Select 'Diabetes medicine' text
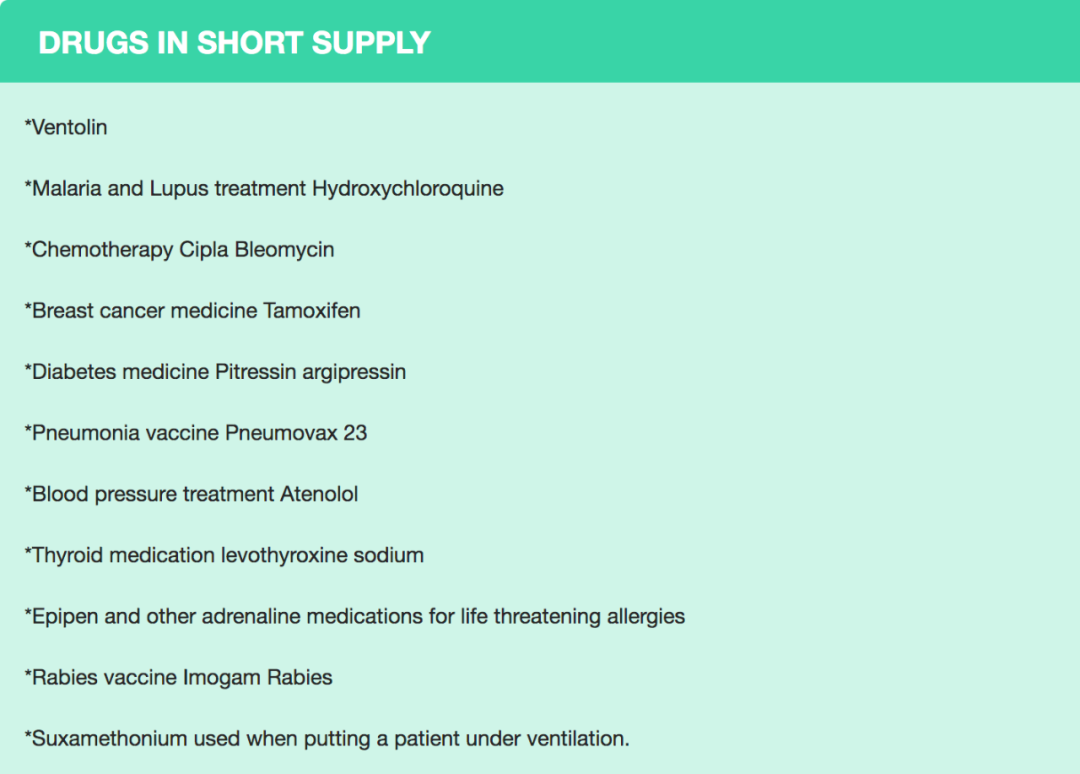The image size is (1080, 774). pyautogui.click(x=120, y=371)
